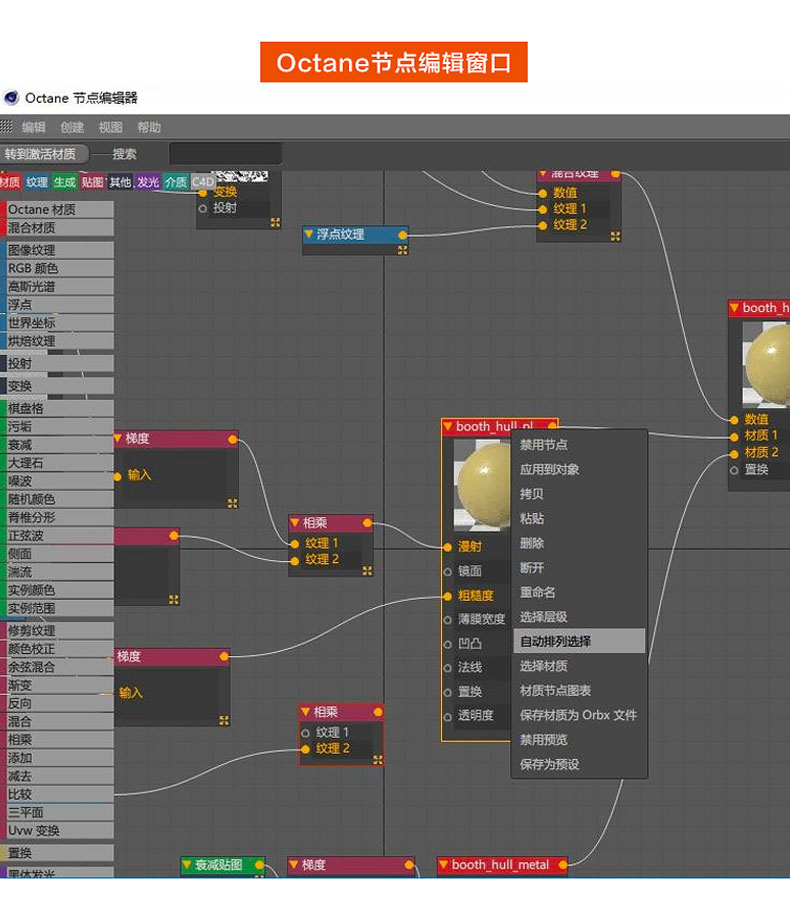Collapse the booth_hull_pl node triangle
Viewport: 790px width, 916px height.
point(448,426)
